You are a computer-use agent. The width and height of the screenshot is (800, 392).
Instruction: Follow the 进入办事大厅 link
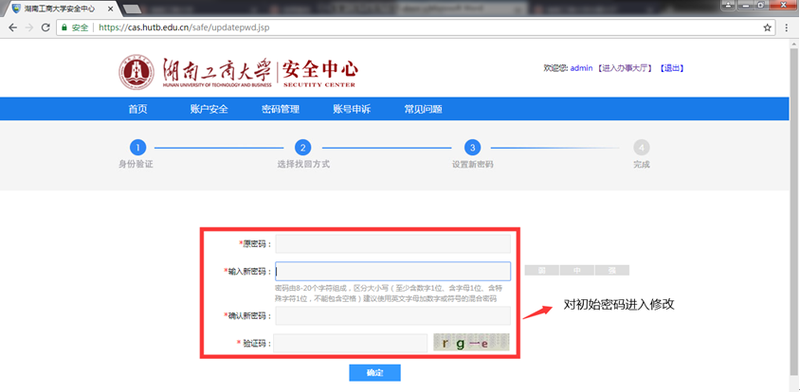[625, 68]
